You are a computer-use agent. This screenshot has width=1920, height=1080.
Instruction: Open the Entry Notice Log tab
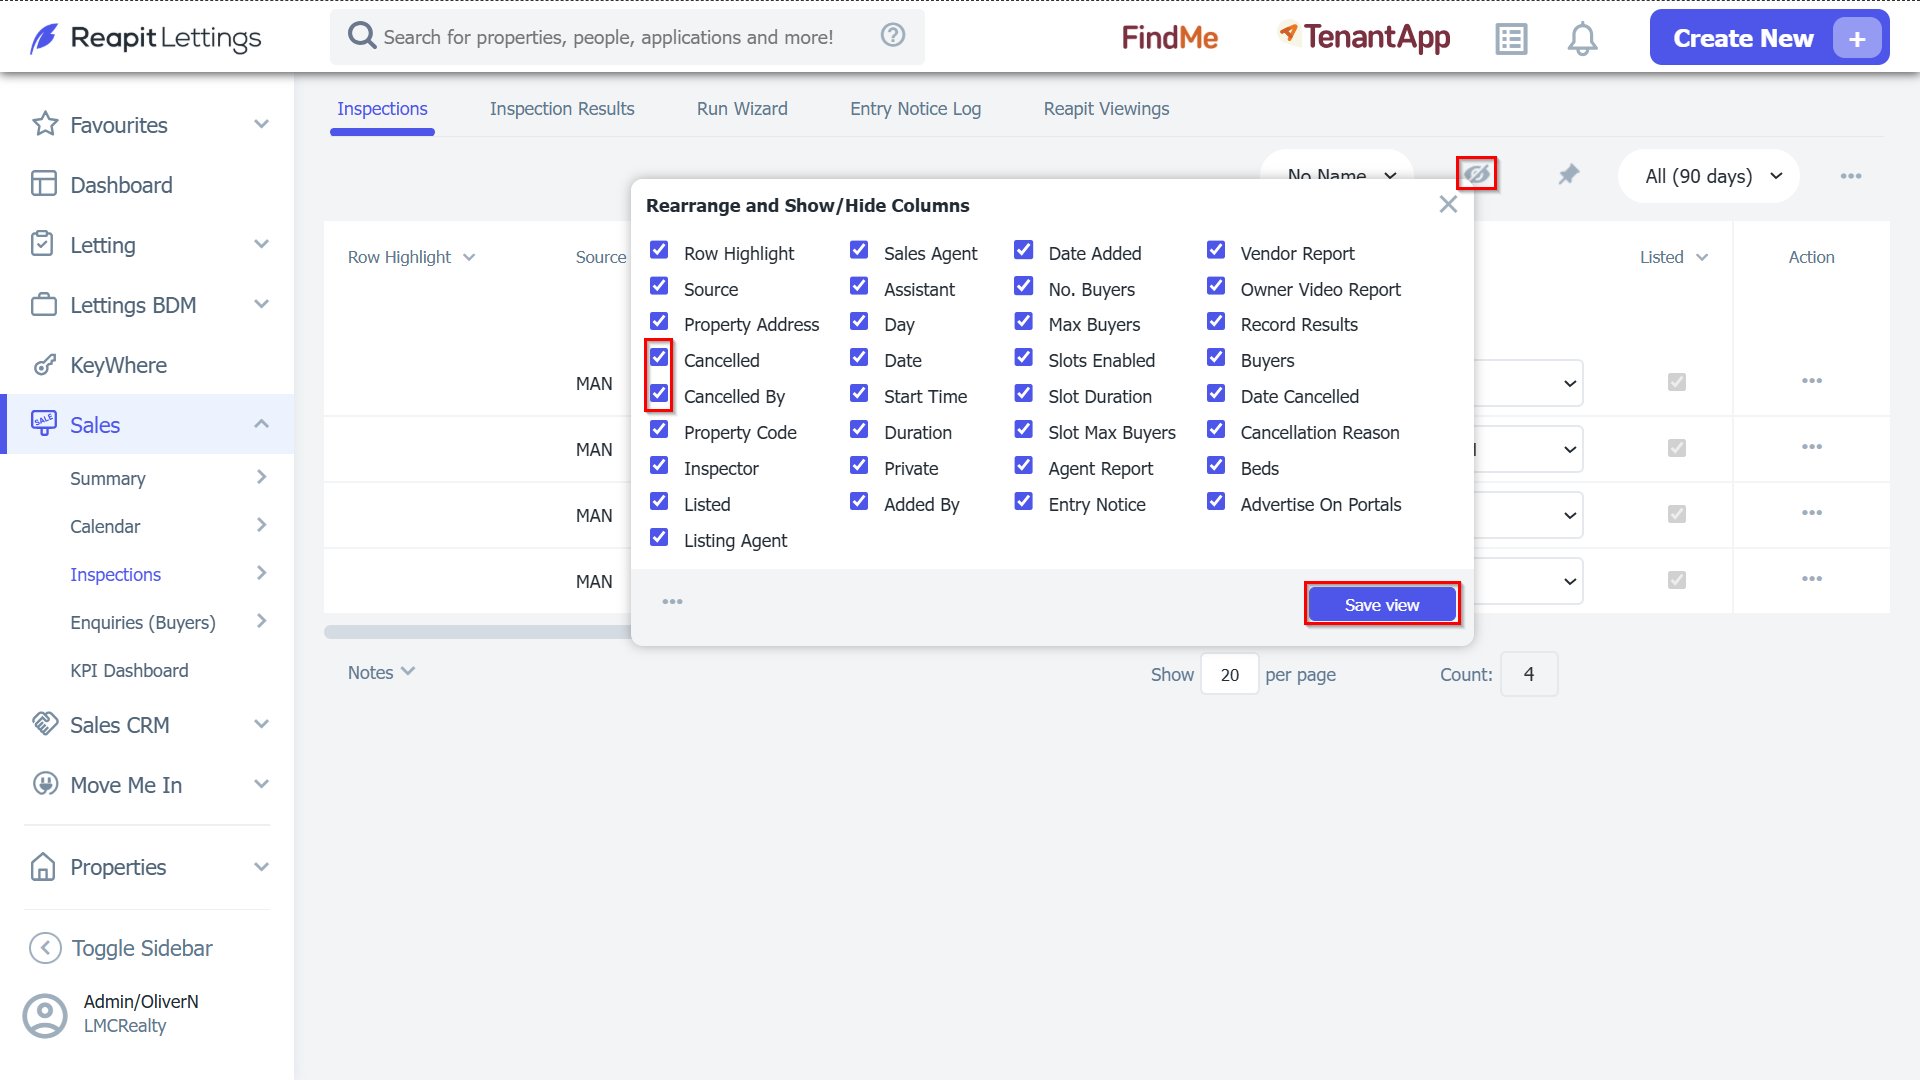[x=915, y=109]
